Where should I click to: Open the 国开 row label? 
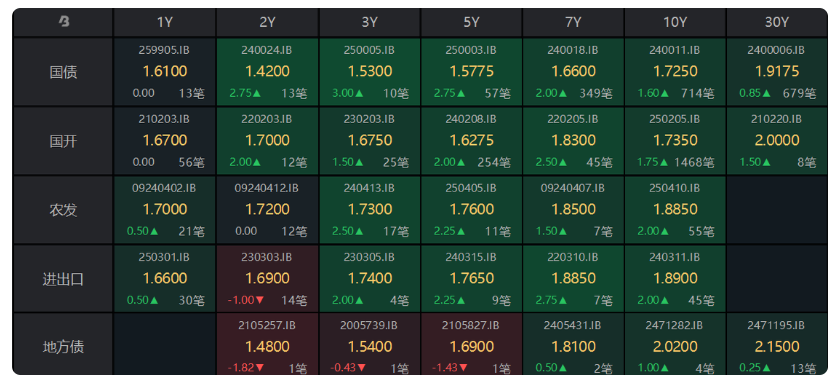[x=63, y=141]
